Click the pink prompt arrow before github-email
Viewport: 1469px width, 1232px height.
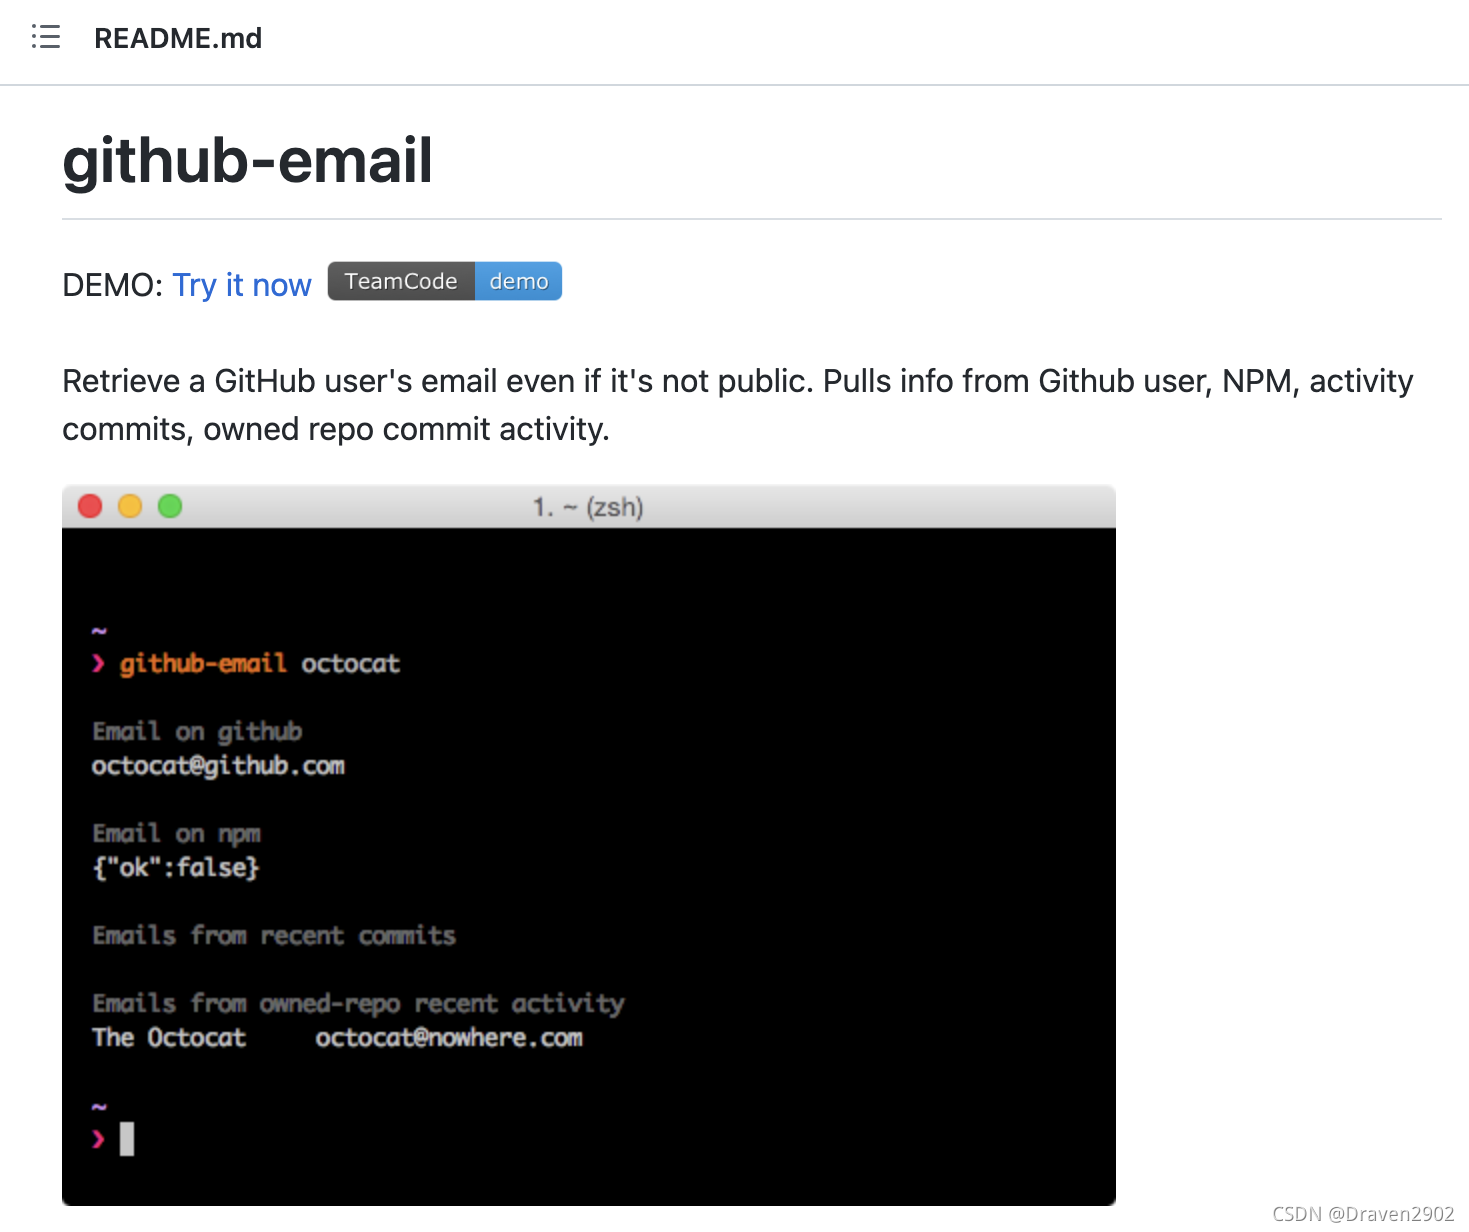[x=98, y=663]
